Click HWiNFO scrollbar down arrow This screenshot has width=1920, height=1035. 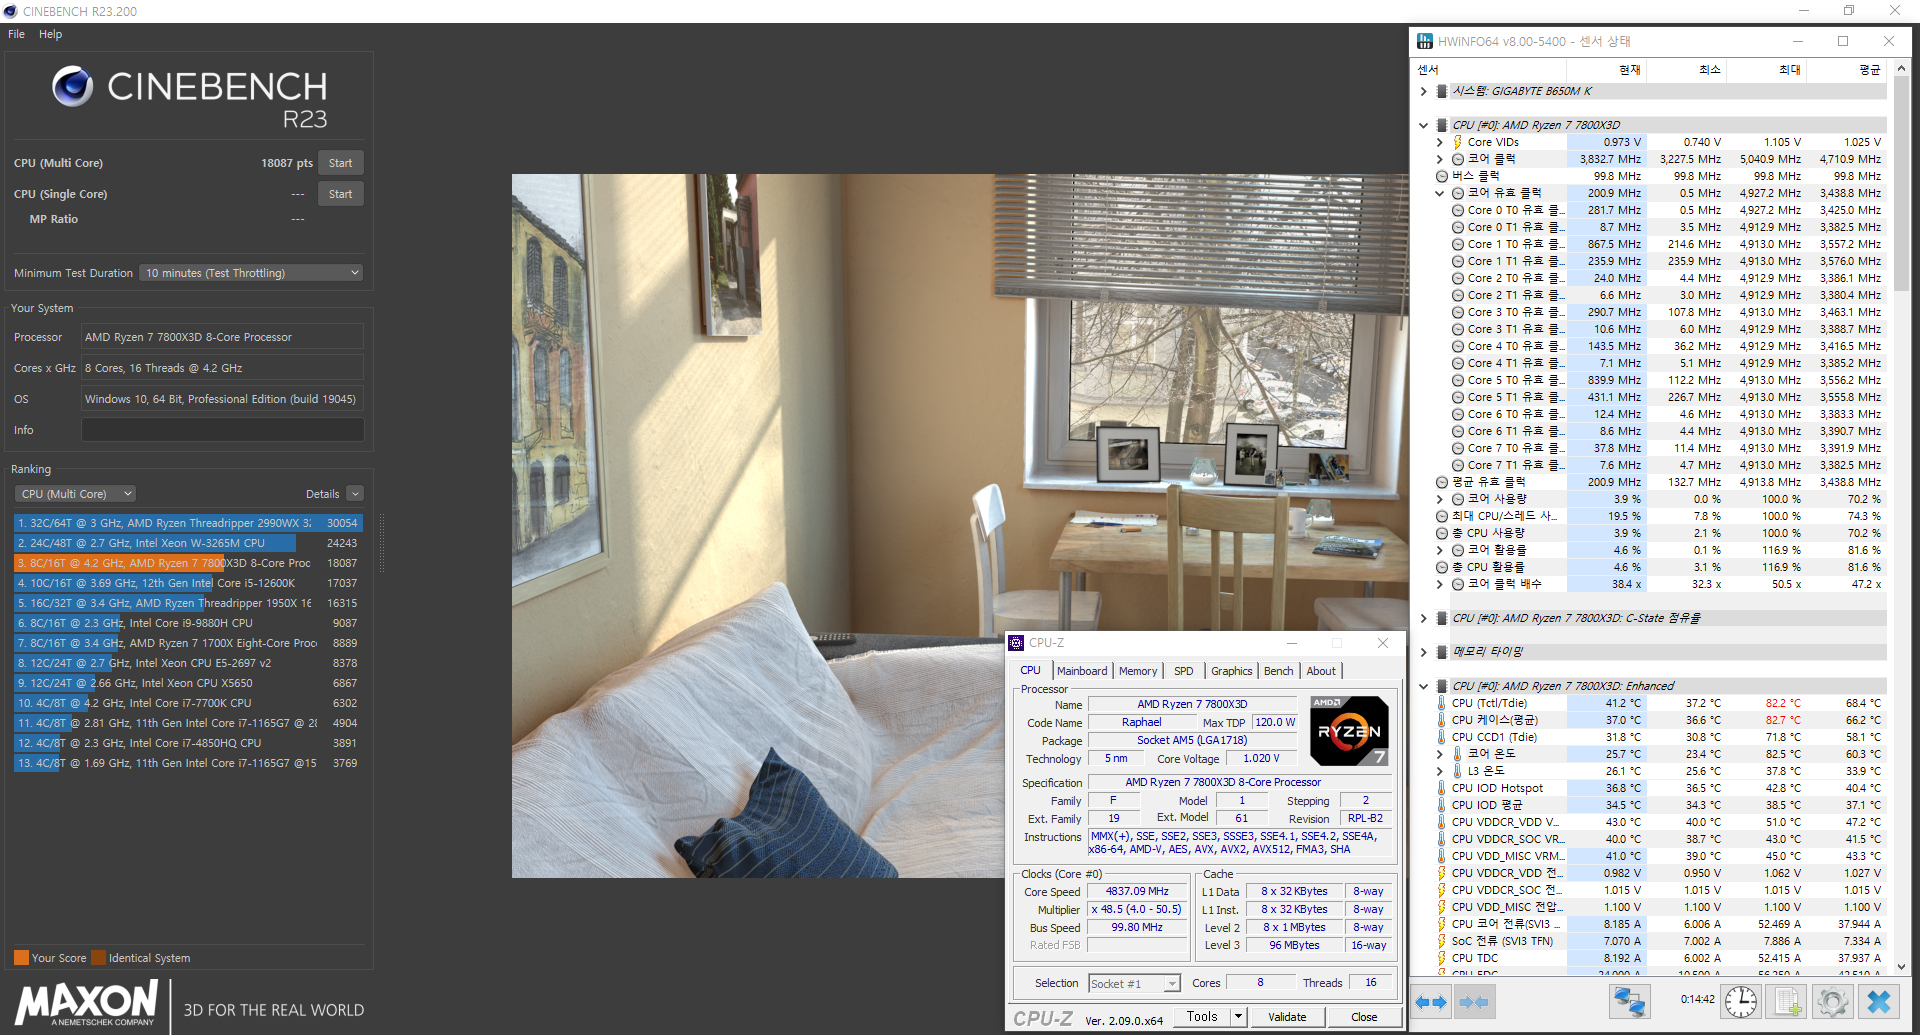click(1901, 968)
